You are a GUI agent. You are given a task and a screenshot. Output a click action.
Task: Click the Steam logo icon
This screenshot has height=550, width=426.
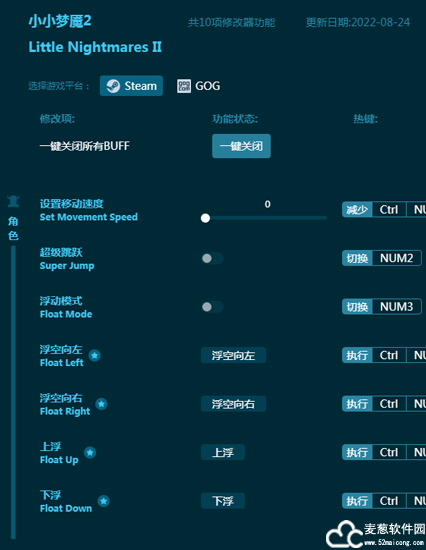coord(113,86)
